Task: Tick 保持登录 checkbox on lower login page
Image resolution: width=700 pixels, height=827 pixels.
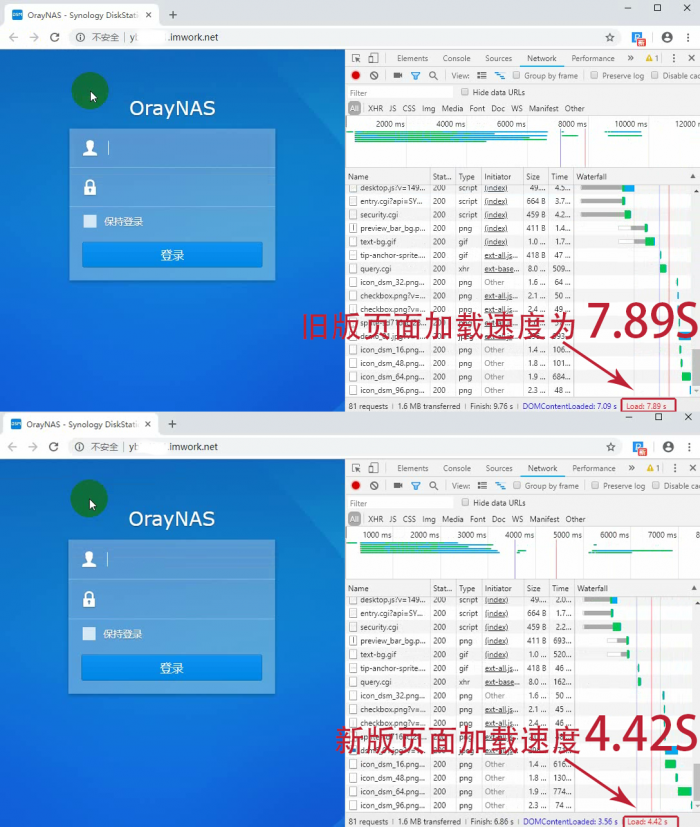Action: 89,633
